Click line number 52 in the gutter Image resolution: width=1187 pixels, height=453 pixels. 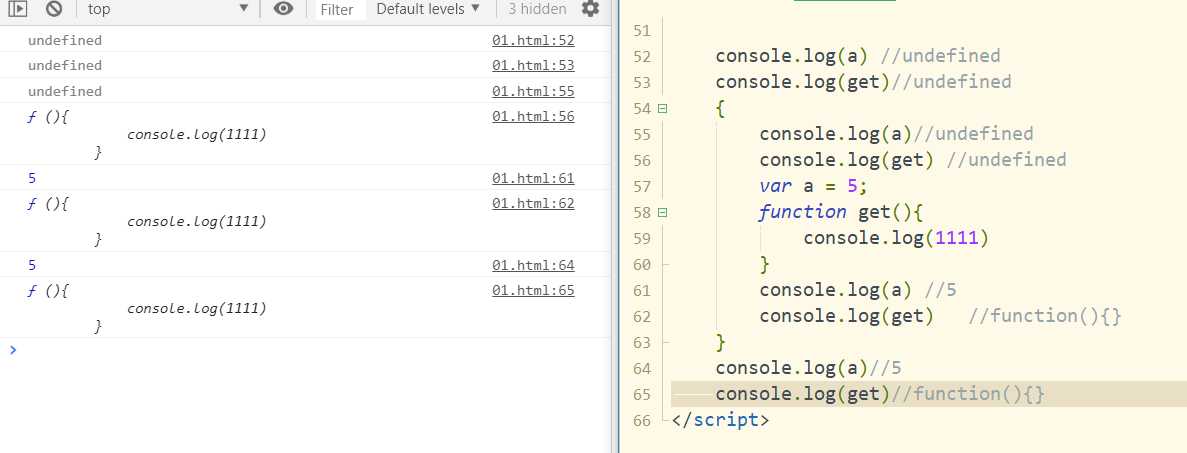[641, 57]
